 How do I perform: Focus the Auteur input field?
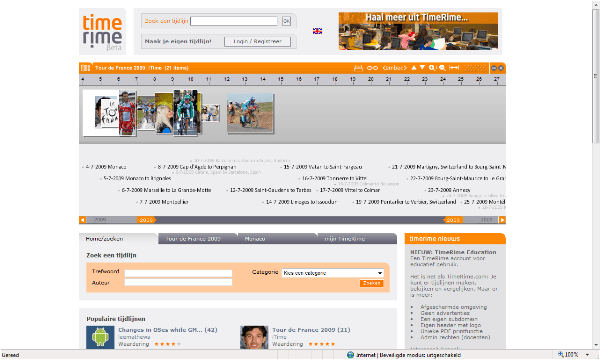pyautogui.click(x=178, y=282)
